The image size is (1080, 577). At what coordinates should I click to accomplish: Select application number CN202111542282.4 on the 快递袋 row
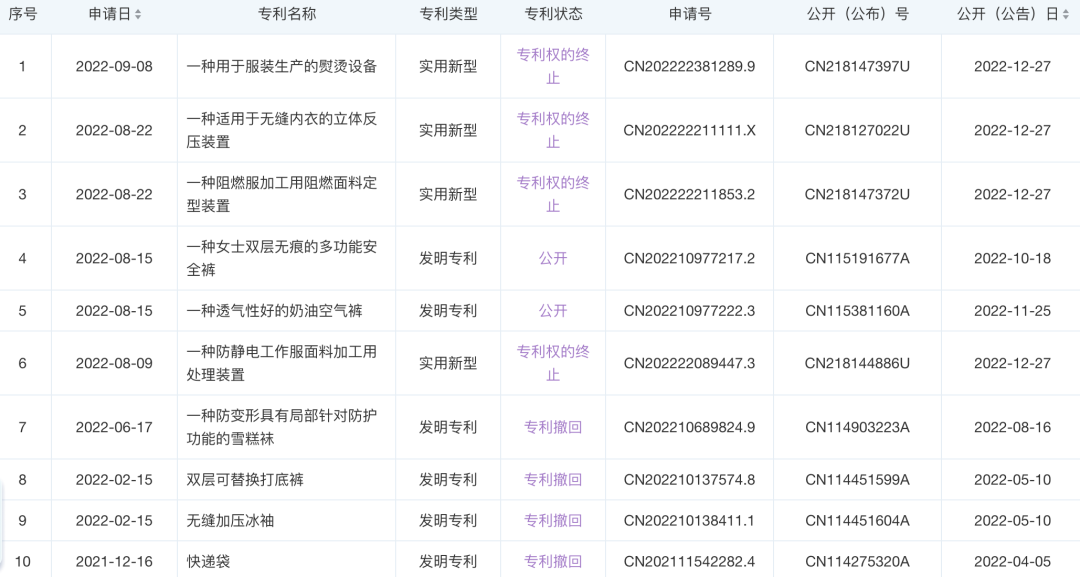point(689,561)
